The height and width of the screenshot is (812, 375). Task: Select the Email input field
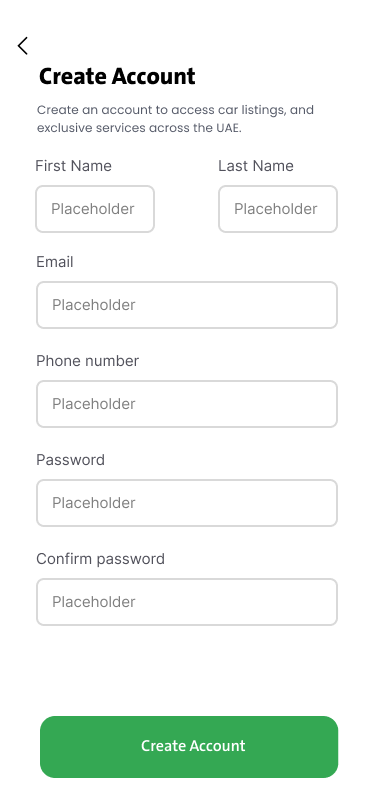[x=187, y=305]
